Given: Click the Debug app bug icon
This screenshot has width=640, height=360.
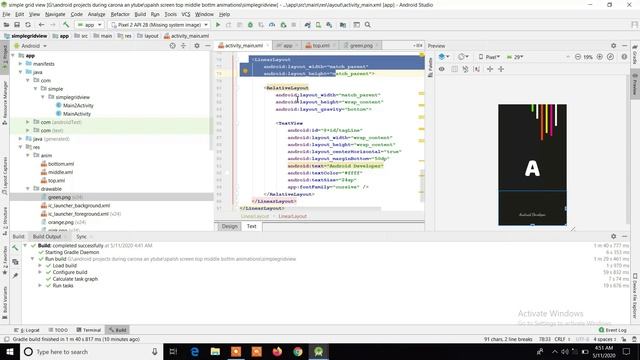Looking at the screenshot, I should [250, 25].
